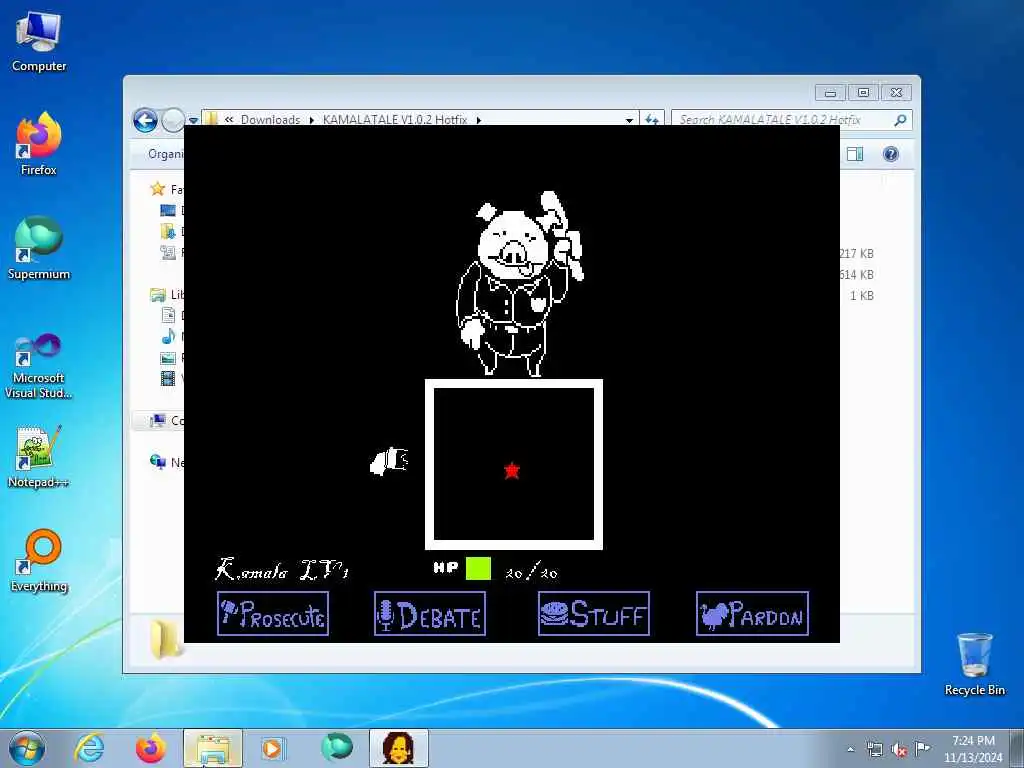
Task: Open recent pages dropdown in Explorer
Action: [x=193, y=121]
